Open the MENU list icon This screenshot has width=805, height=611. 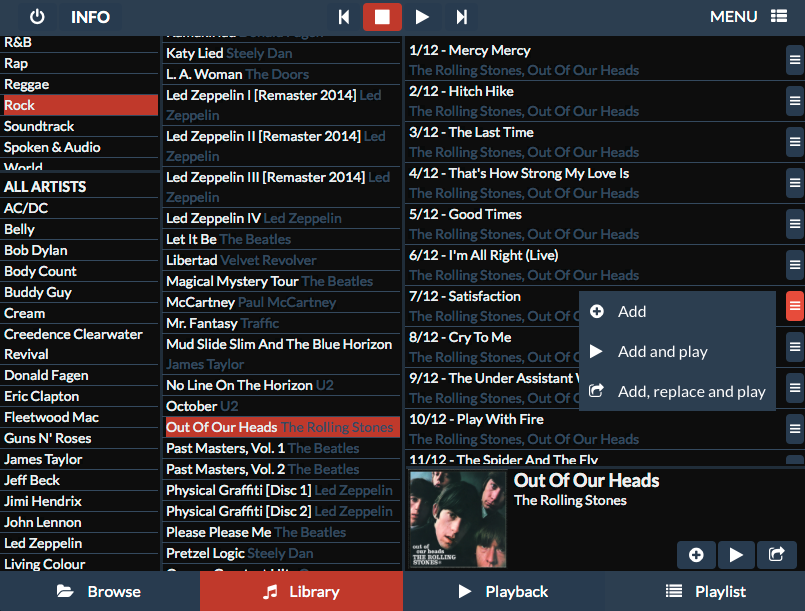click(778, 16)
